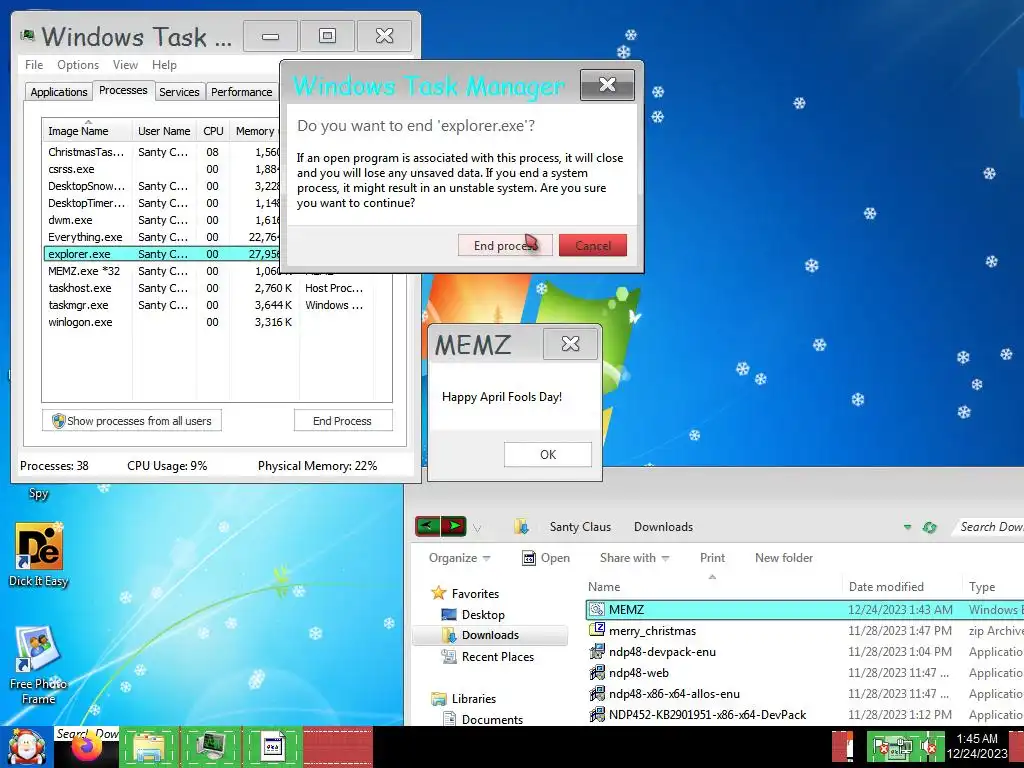Open the View menu in Task Manager
The height and width of the screenshot is (768, 1024).
tap(125, 65)
